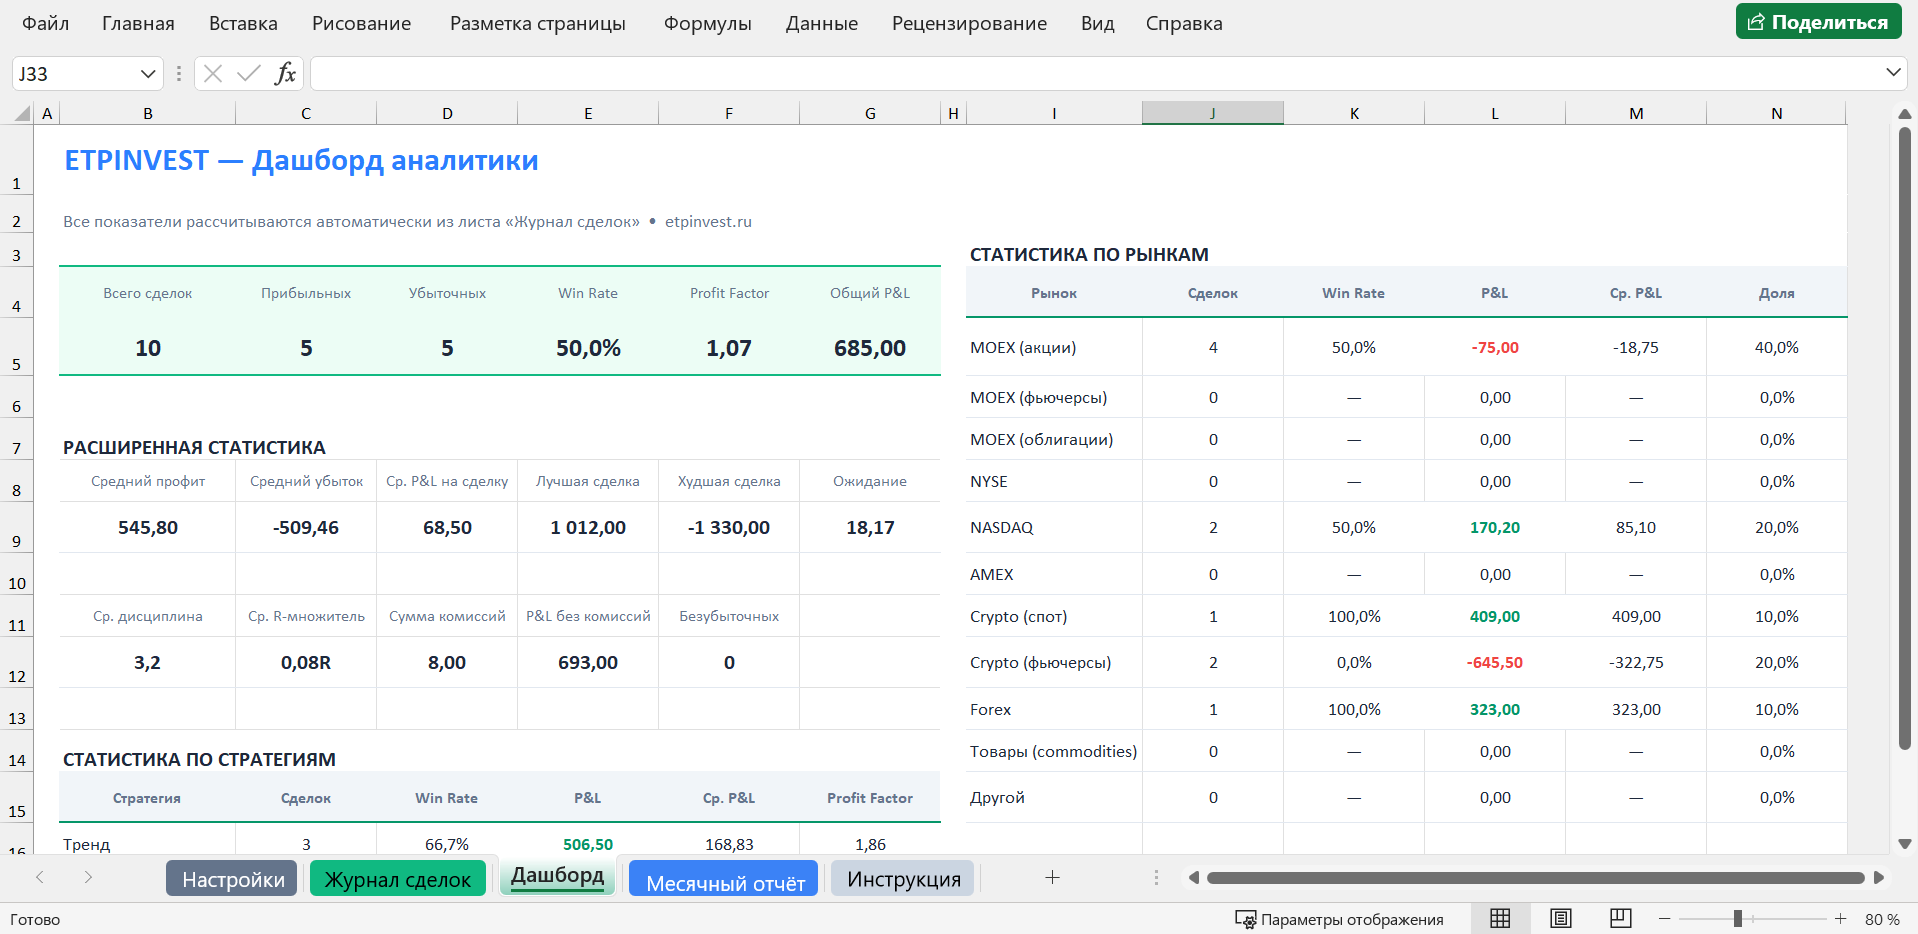
Task: Open the insert function fx icon
Action: point(285,73)
